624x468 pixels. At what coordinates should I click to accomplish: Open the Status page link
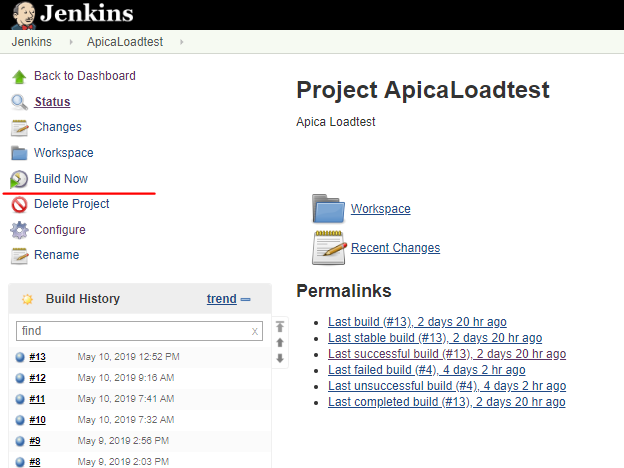(x=52, y=102)
